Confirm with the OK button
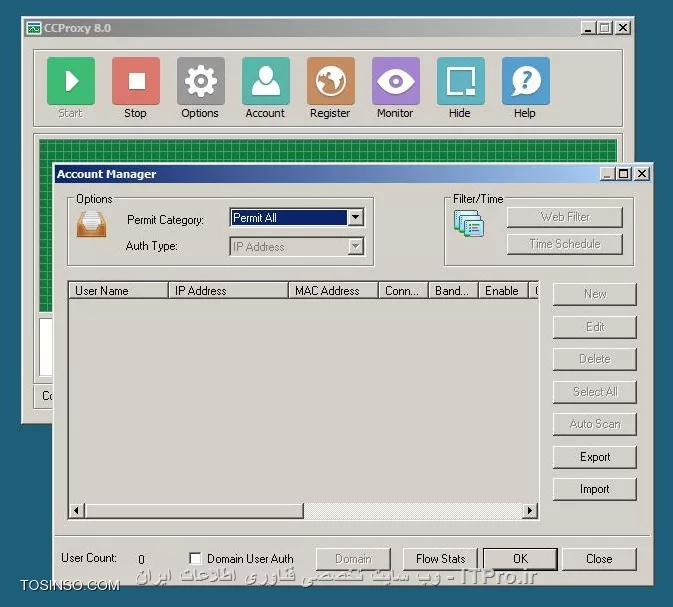Screen dimensions: 673x607 520,559
